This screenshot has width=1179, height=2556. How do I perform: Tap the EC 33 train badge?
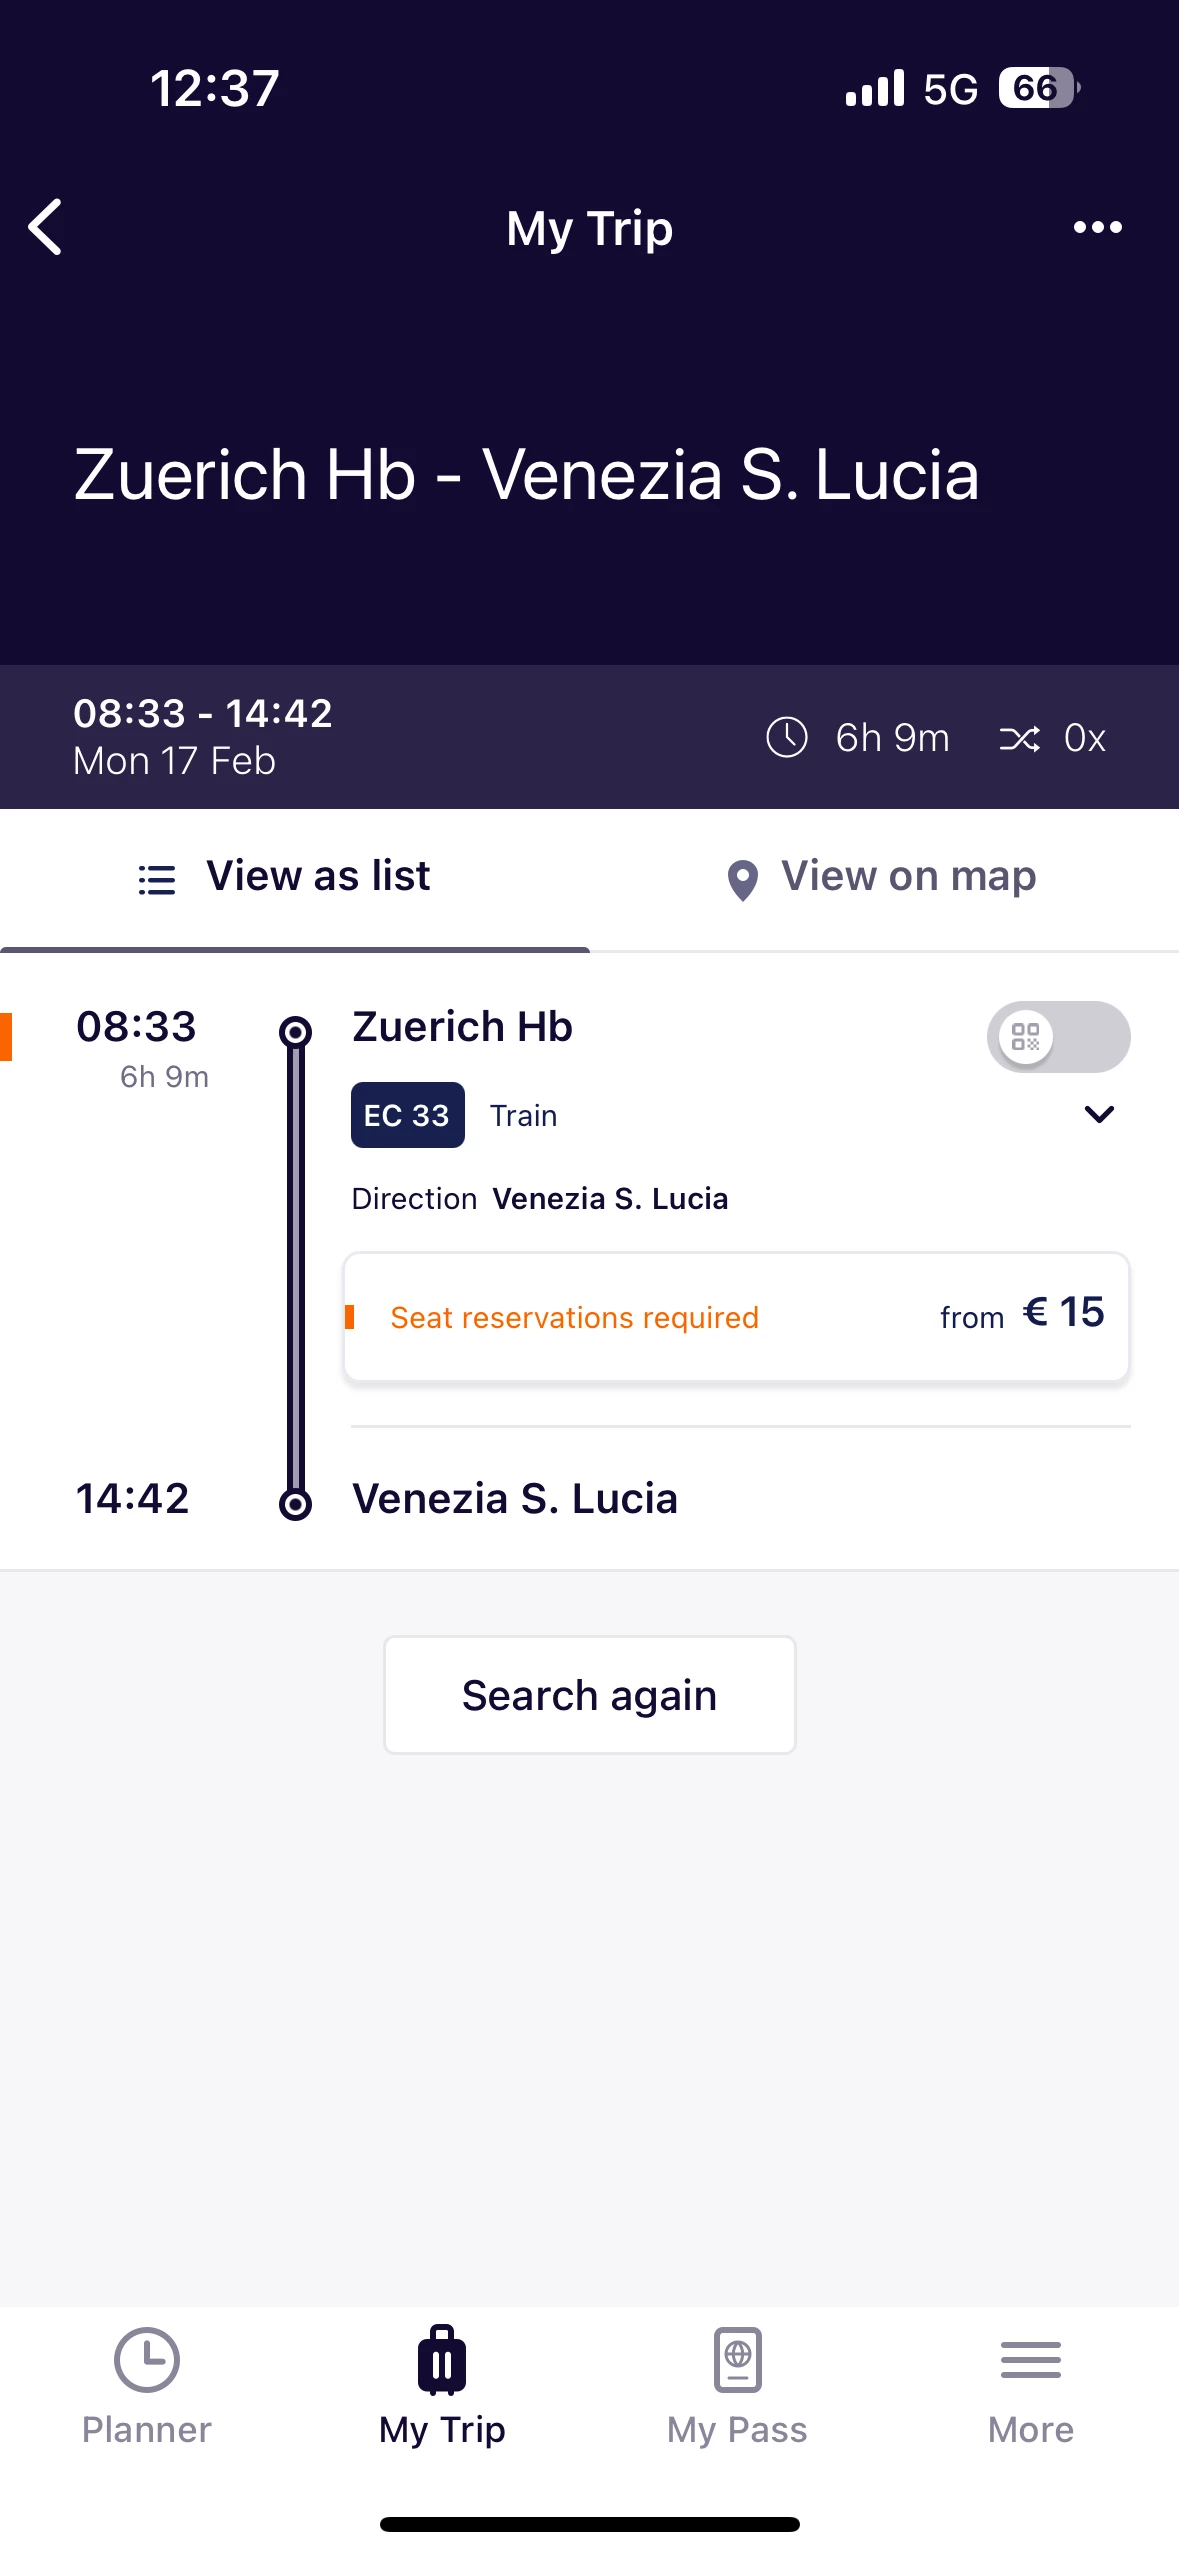pyautogui.click(x=407, y=1115)
